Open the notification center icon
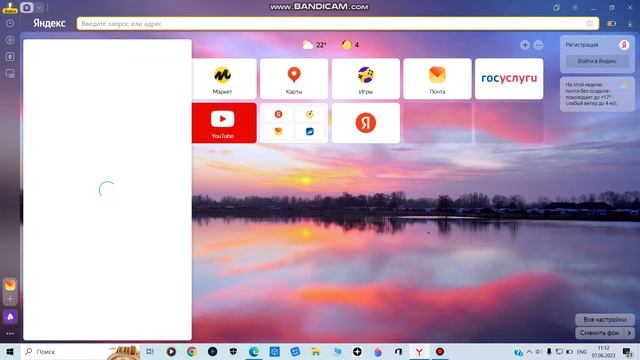Screen dimensions: 640x360 tap(627, 351)
